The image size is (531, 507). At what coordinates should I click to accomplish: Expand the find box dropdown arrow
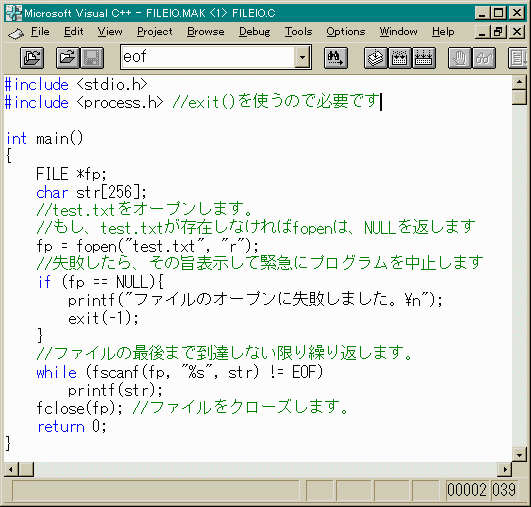(x=302, y=57)
